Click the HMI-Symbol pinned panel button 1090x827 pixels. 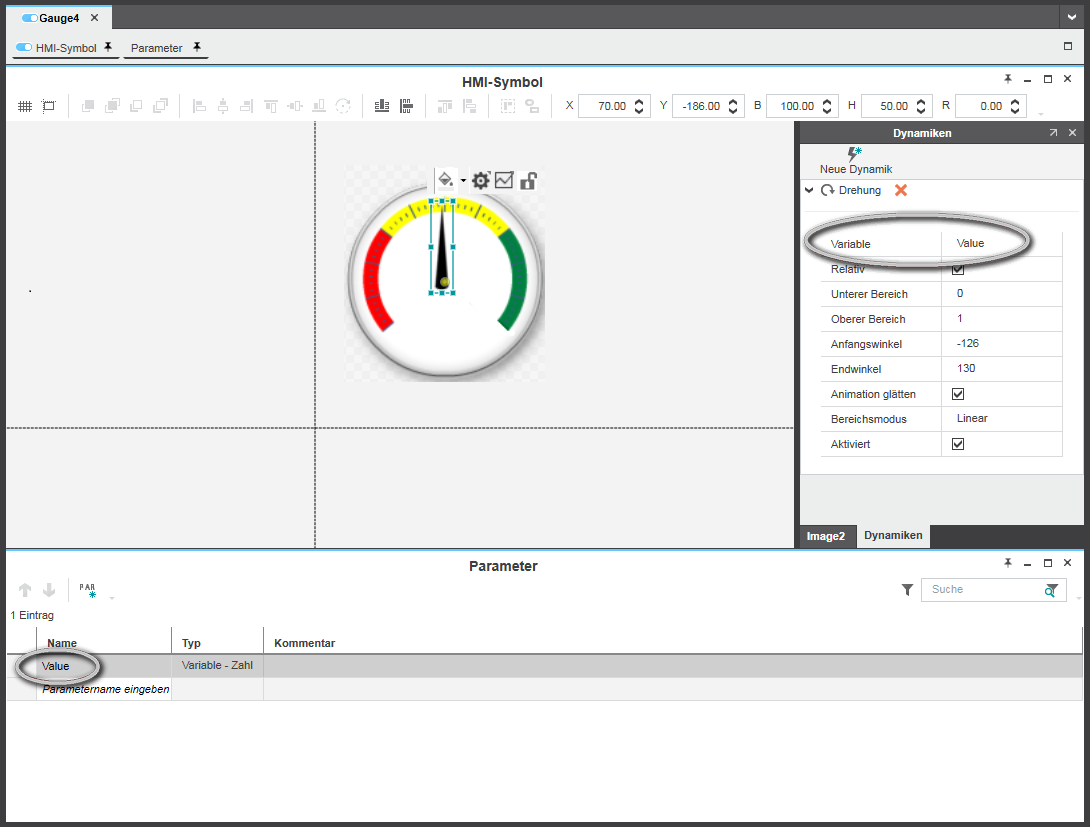66,48
